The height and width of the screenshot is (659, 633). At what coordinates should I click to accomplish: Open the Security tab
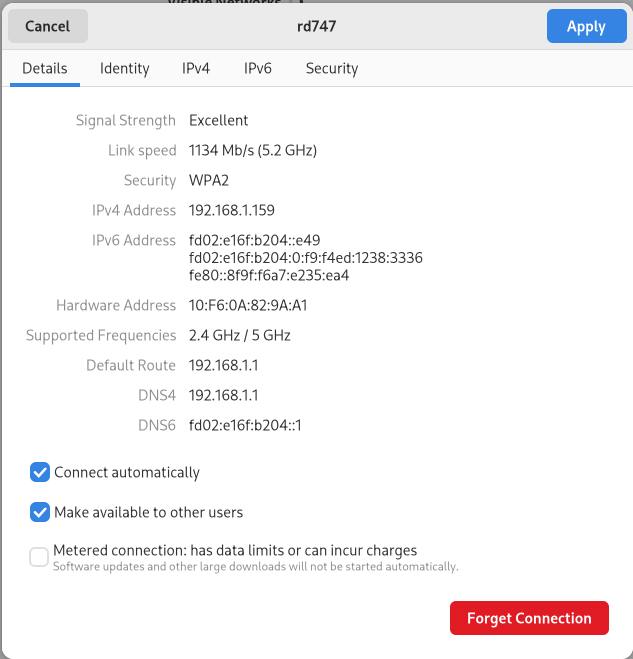332,69
